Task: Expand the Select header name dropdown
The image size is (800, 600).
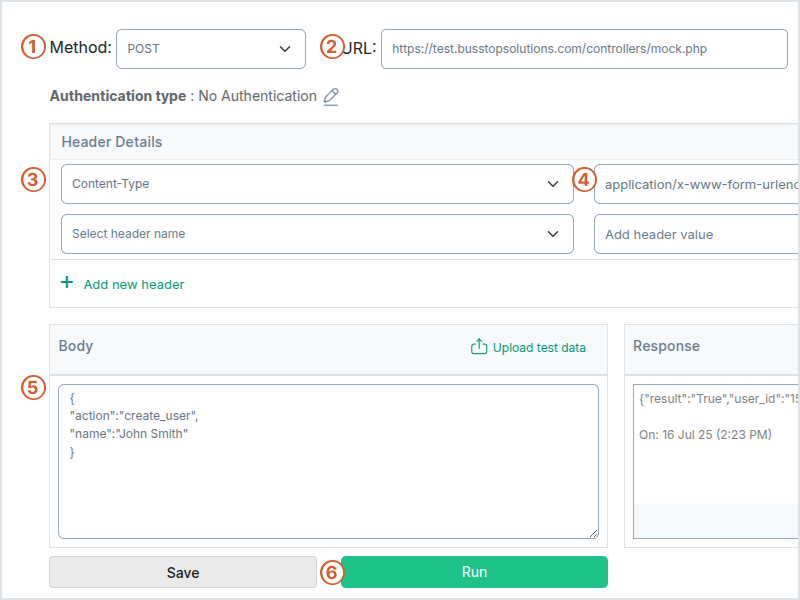Action: click(317, 234)
